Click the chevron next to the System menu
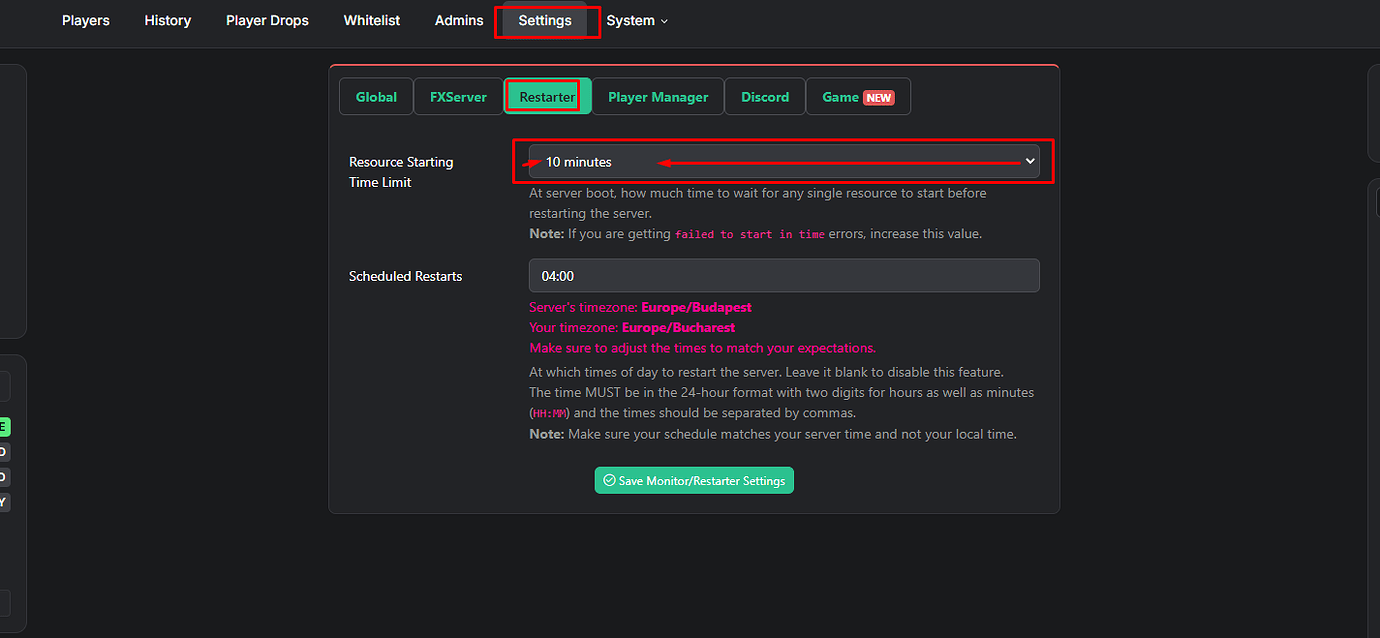1380x638 pixels. (664, 20)
